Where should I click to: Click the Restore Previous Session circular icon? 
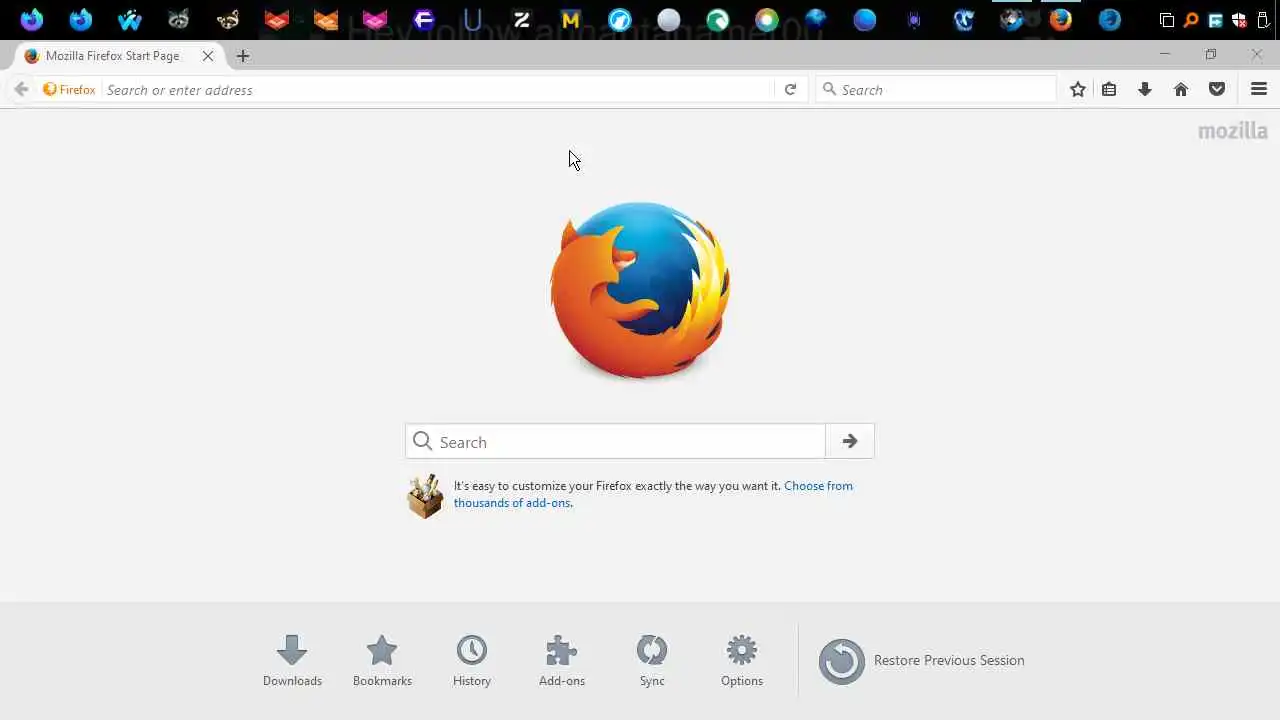click(842, 661)
